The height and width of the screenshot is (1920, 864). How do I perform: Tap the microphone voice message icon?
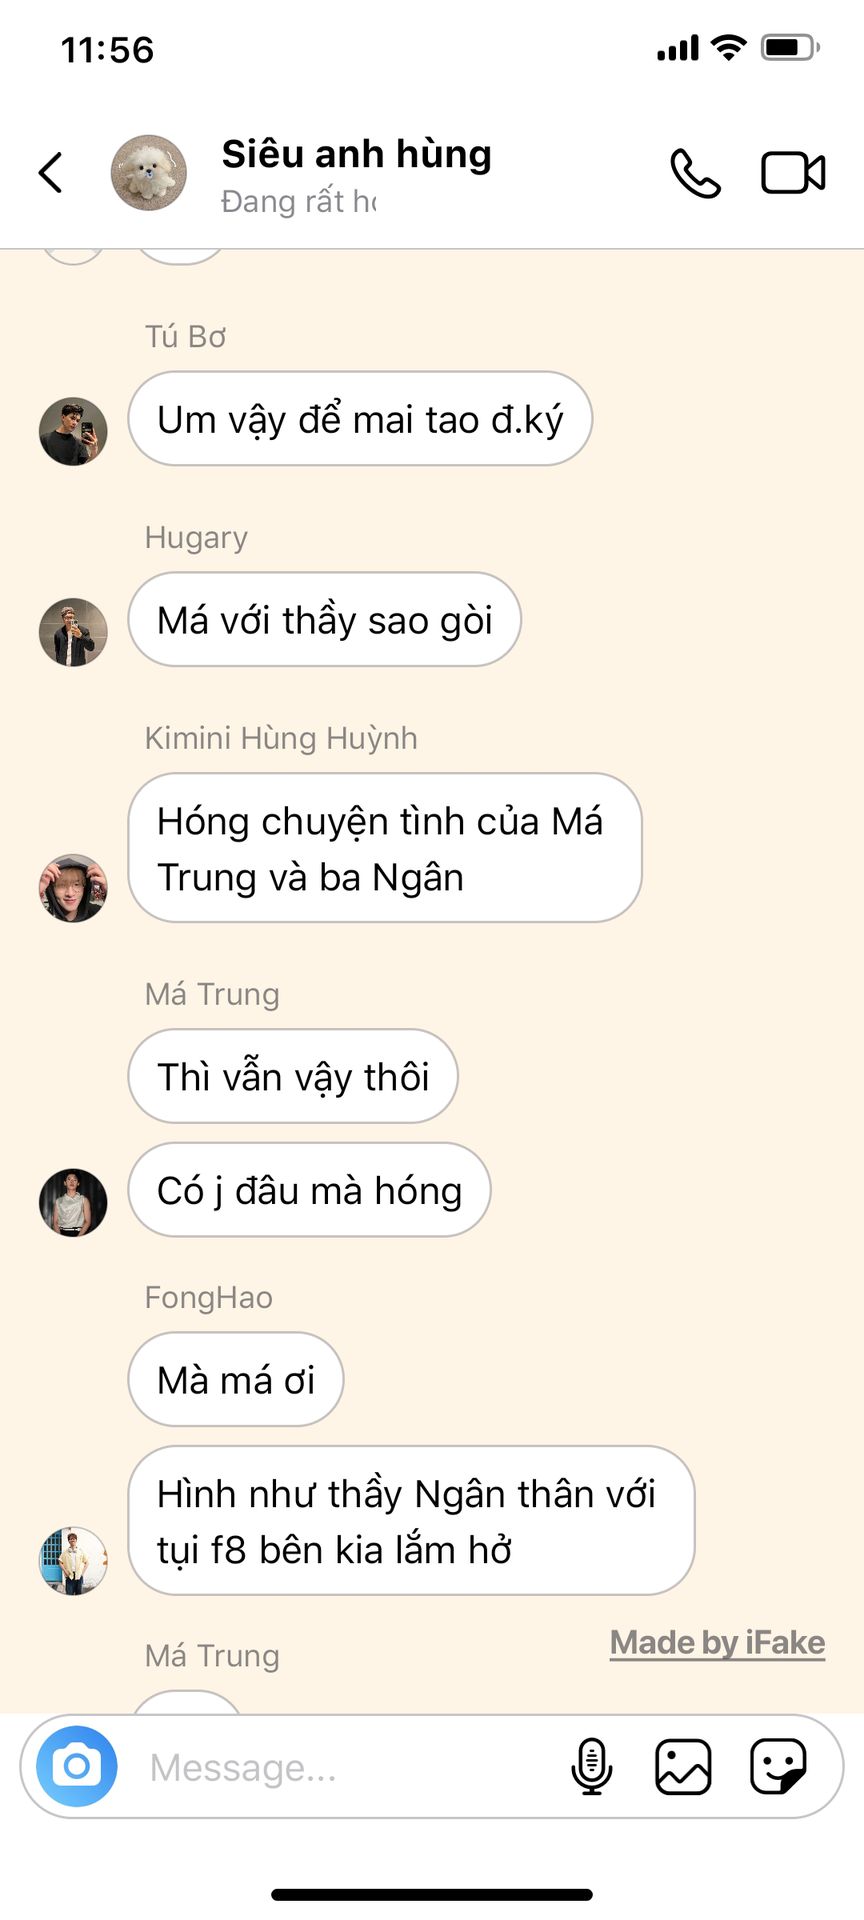tap(591, 1766)
